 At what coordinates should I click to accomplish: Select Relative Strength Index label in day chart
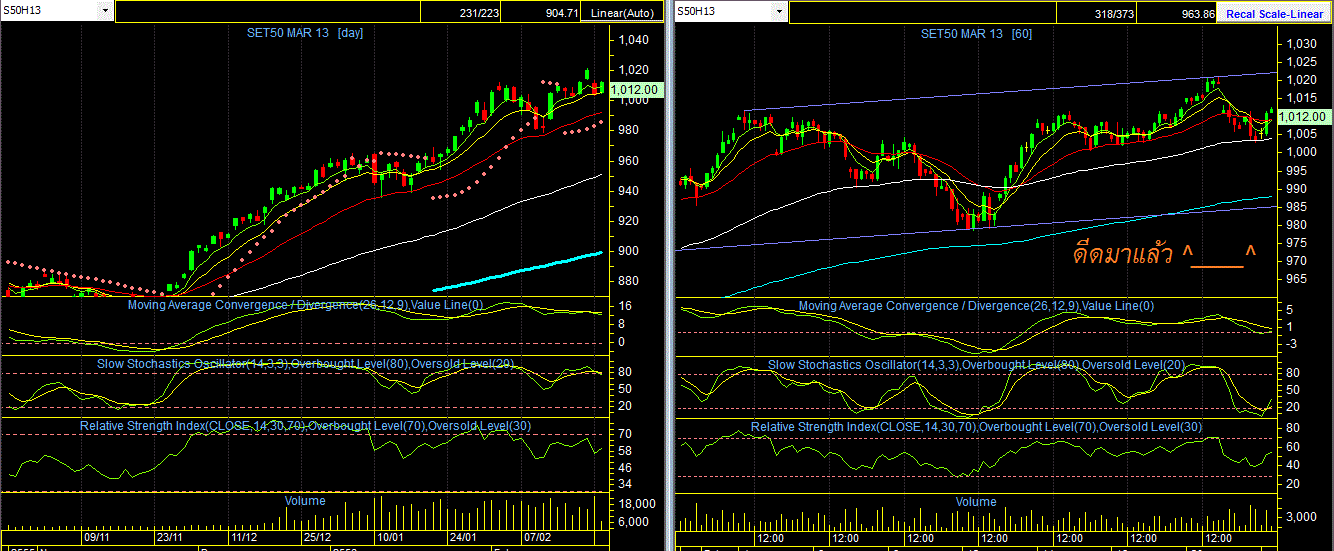pyautogui.click(x=305, y=426)
